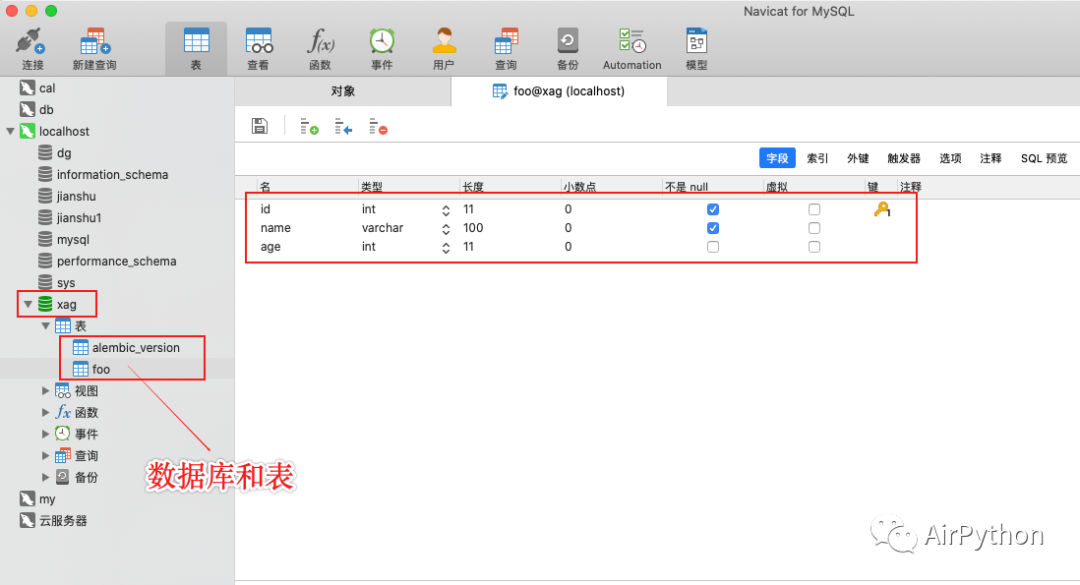Screen dimensions: 1080x585
Task: Enable the 虚拟 checkbox for age
Action: (x=814, y=246)
